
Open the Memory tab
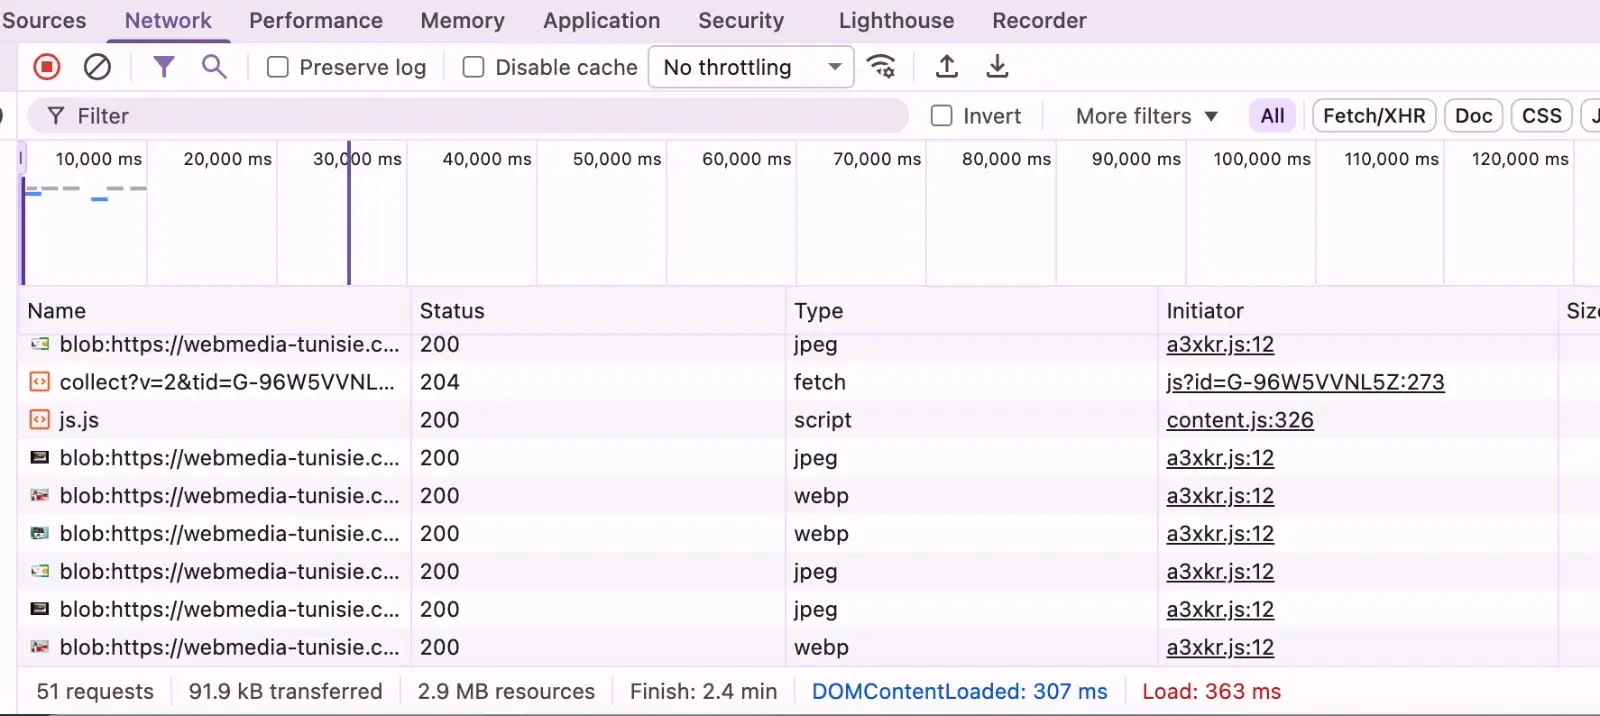[x=462, y=20]
